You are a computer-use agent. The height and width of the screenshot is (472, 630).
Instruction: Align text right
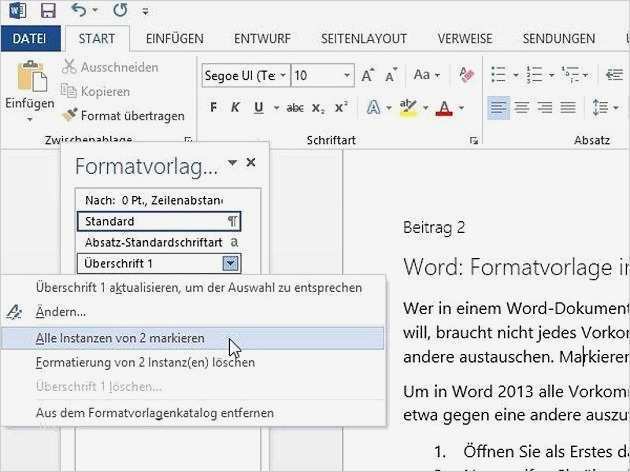(545, 107)
